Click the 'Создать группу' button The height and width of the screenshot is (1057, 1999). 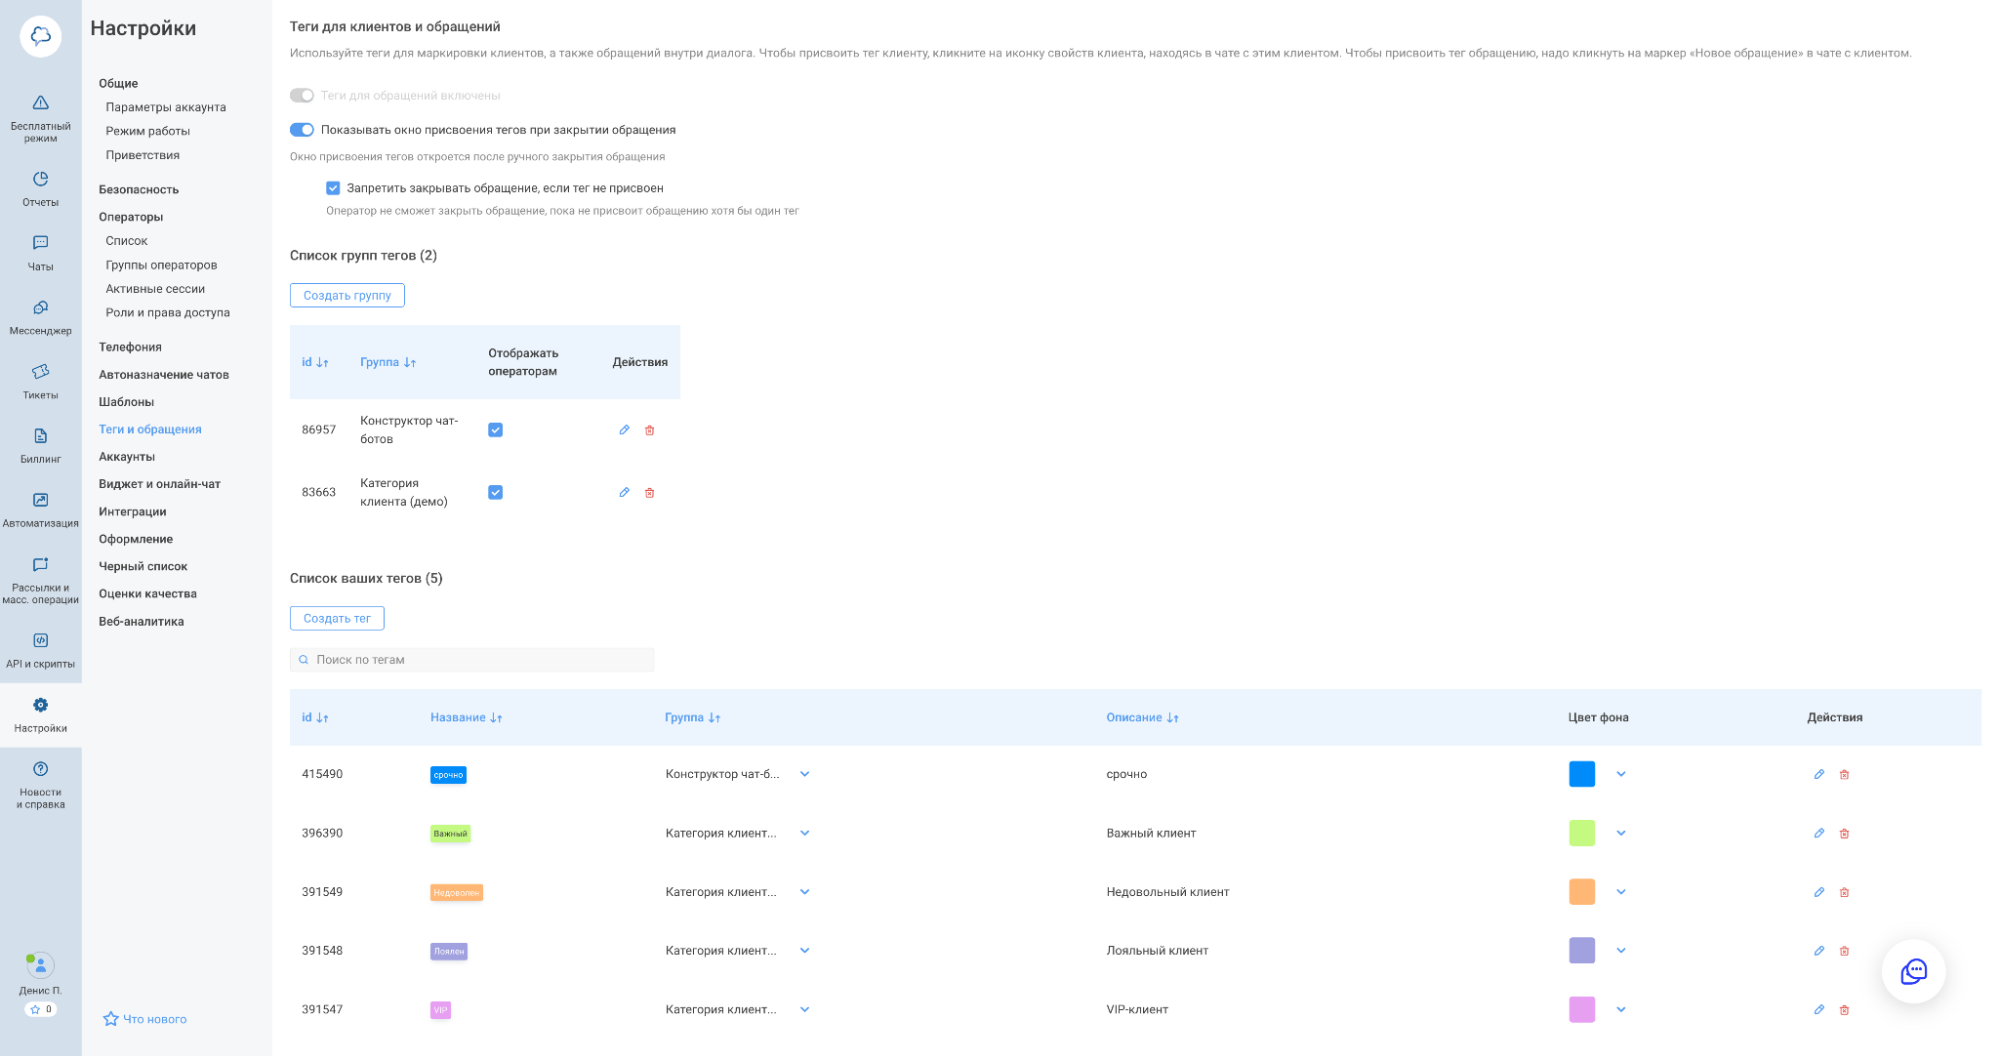[347, 296]
